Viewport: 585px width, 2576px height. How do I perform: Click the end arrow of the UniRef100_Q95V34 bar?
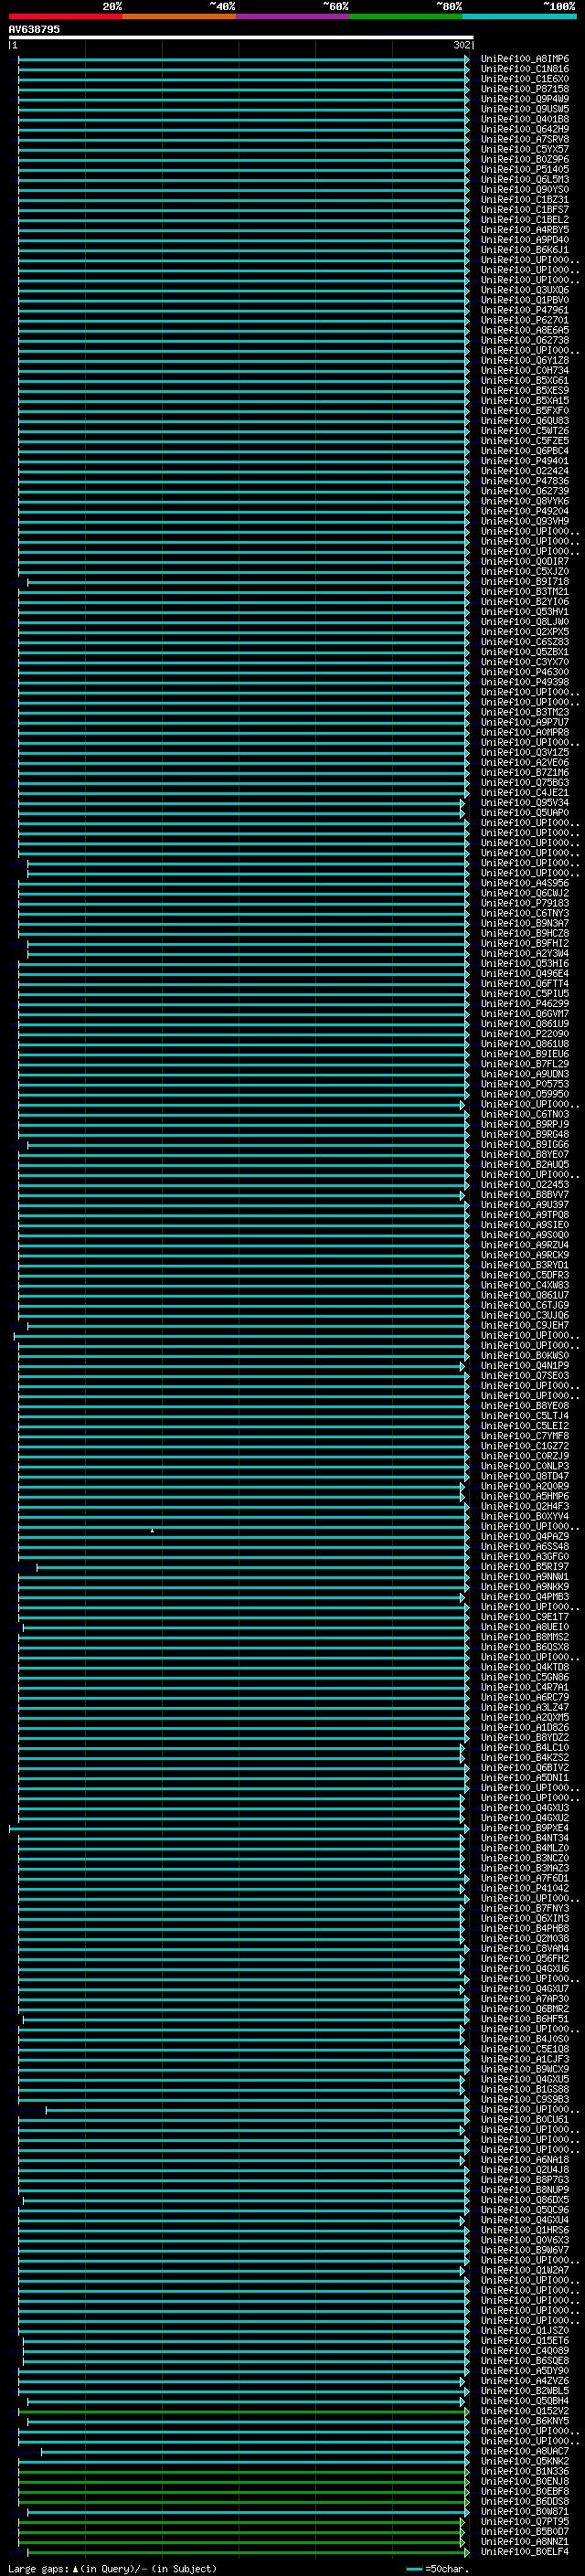(462, 803)
